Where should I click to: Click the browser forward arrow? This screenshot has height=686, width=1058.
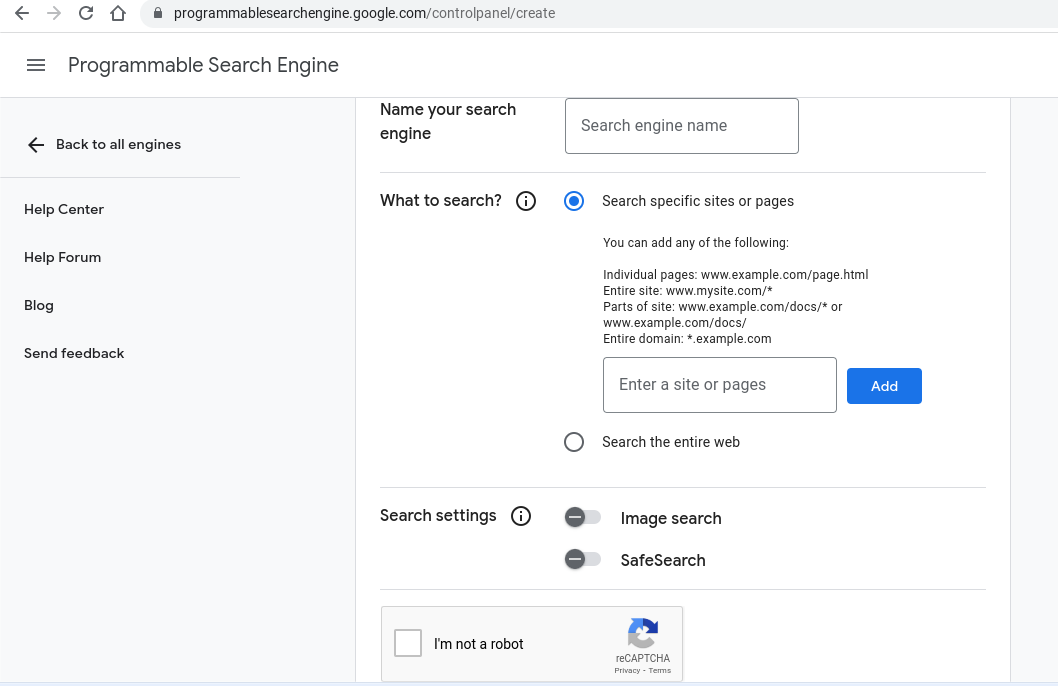[x=54, y=13]
